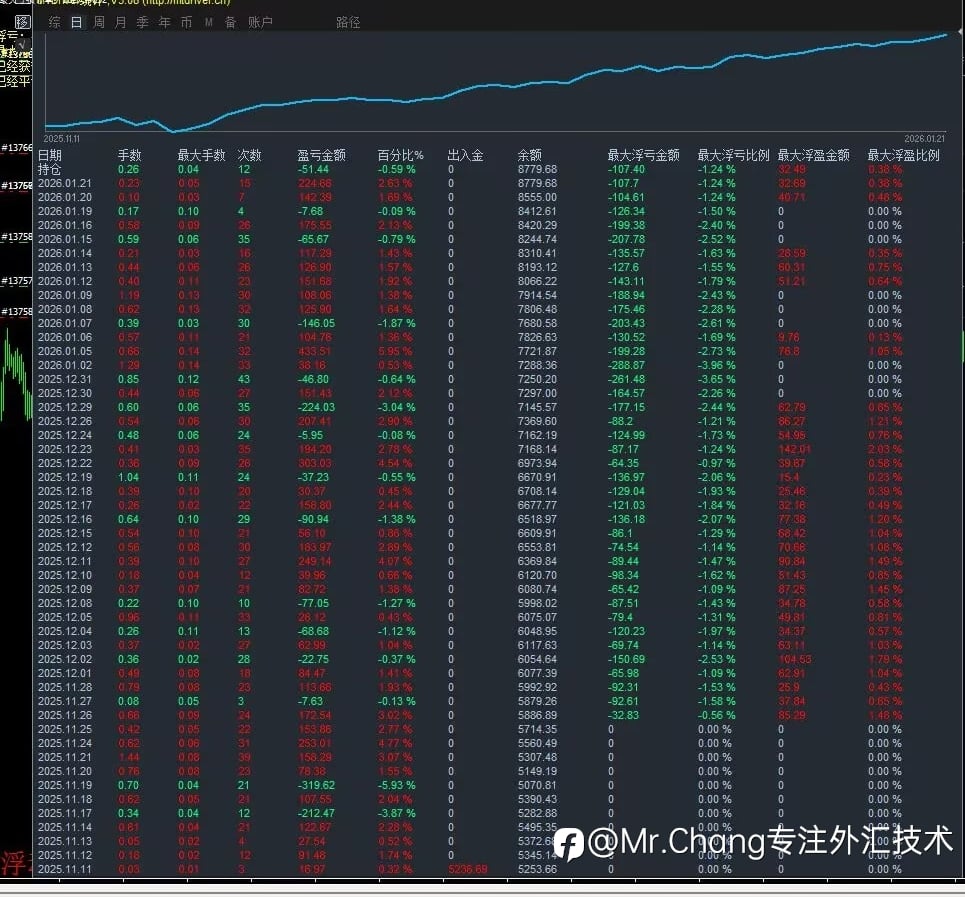The image size is (965, 897).
Task: Open the 备 tab
Action: click(x=231, y=22)
